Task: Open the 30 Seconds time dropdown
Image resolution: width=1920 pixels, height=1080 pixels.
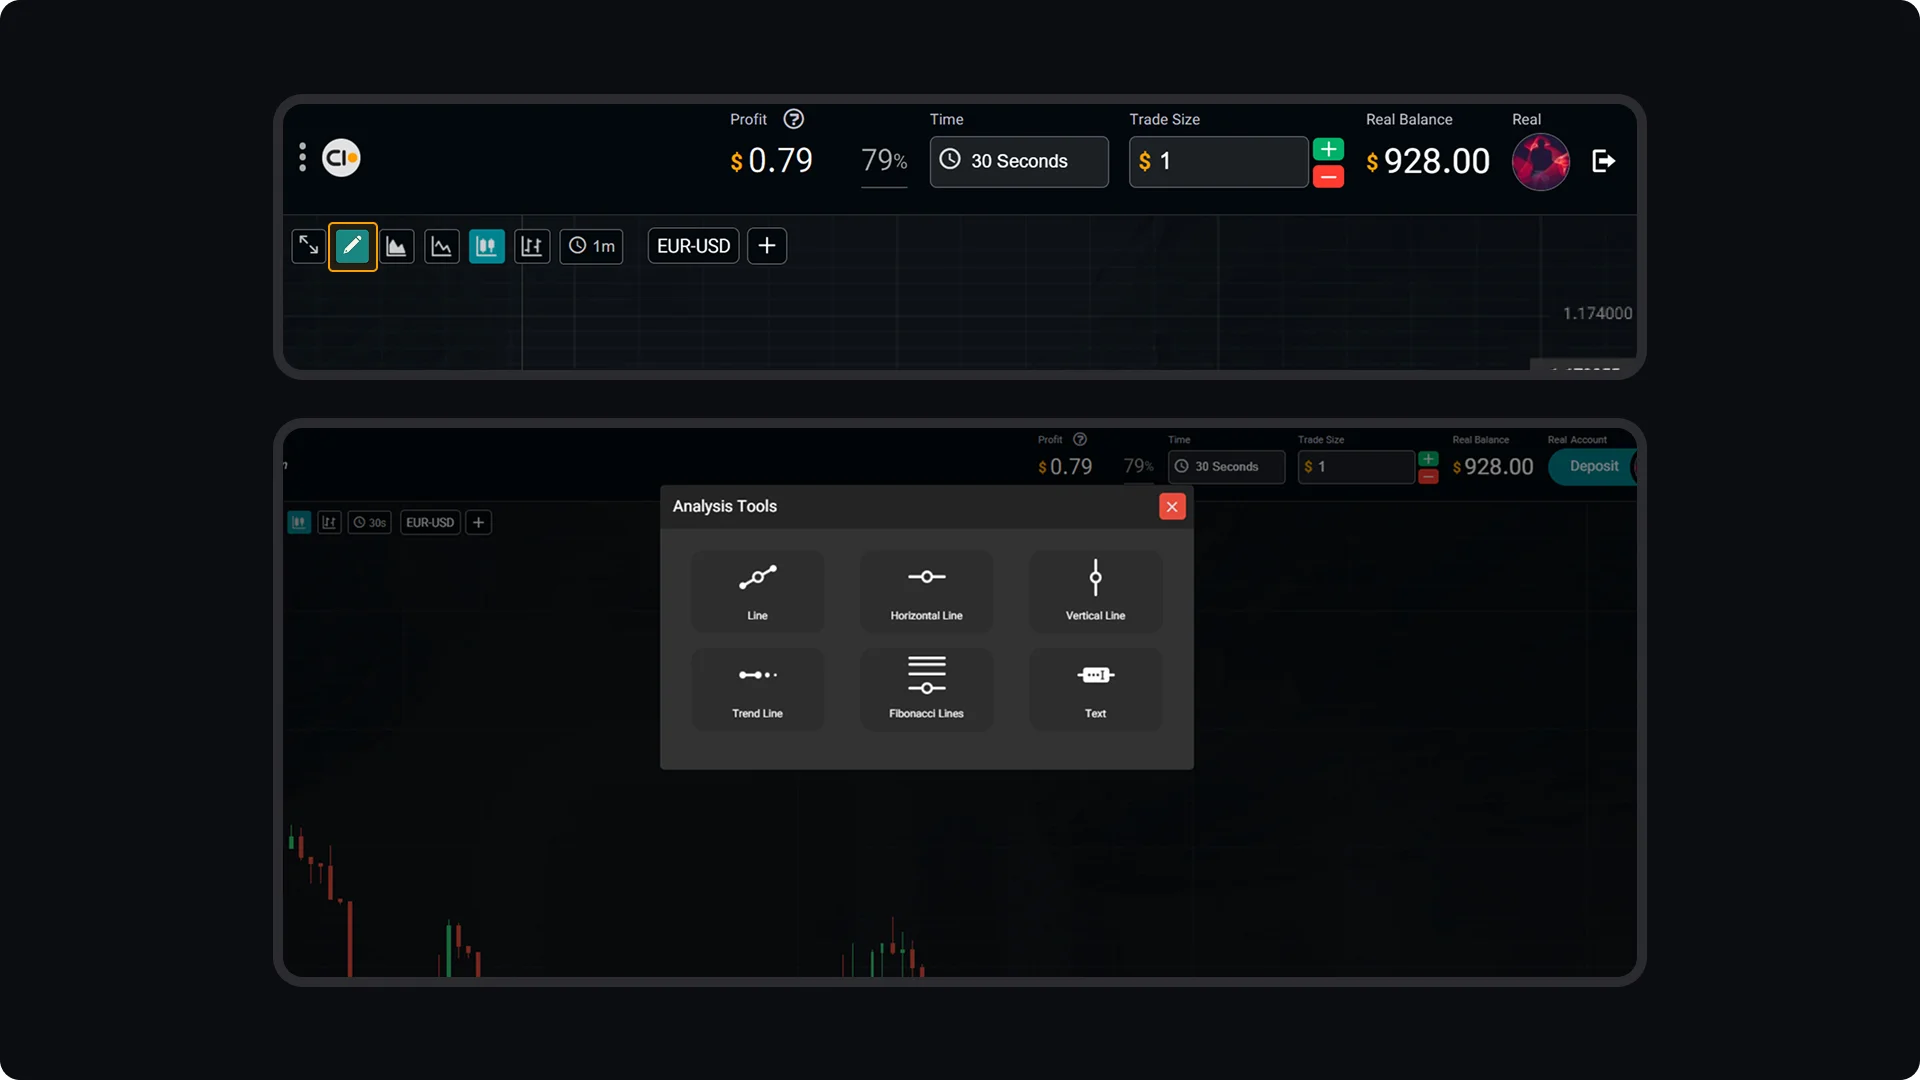Action: 1018,161
